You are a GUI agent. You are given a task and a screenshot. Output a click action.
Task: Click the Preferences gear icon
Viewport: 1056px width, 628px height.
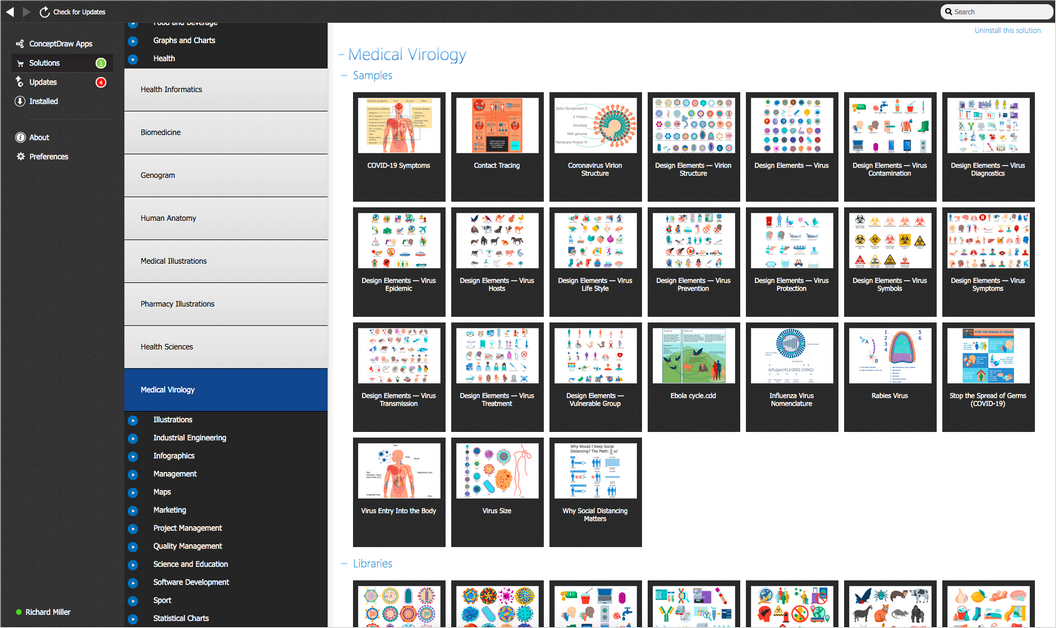tap(20, 156)
